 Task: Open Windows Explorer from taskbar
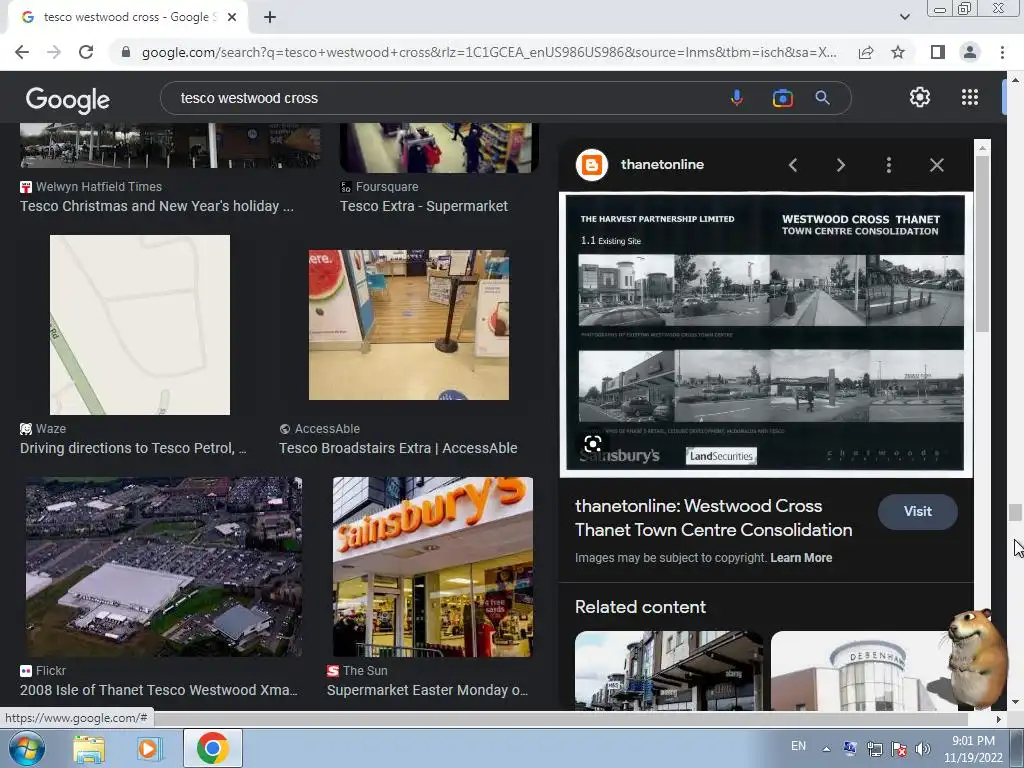point(88,748)
